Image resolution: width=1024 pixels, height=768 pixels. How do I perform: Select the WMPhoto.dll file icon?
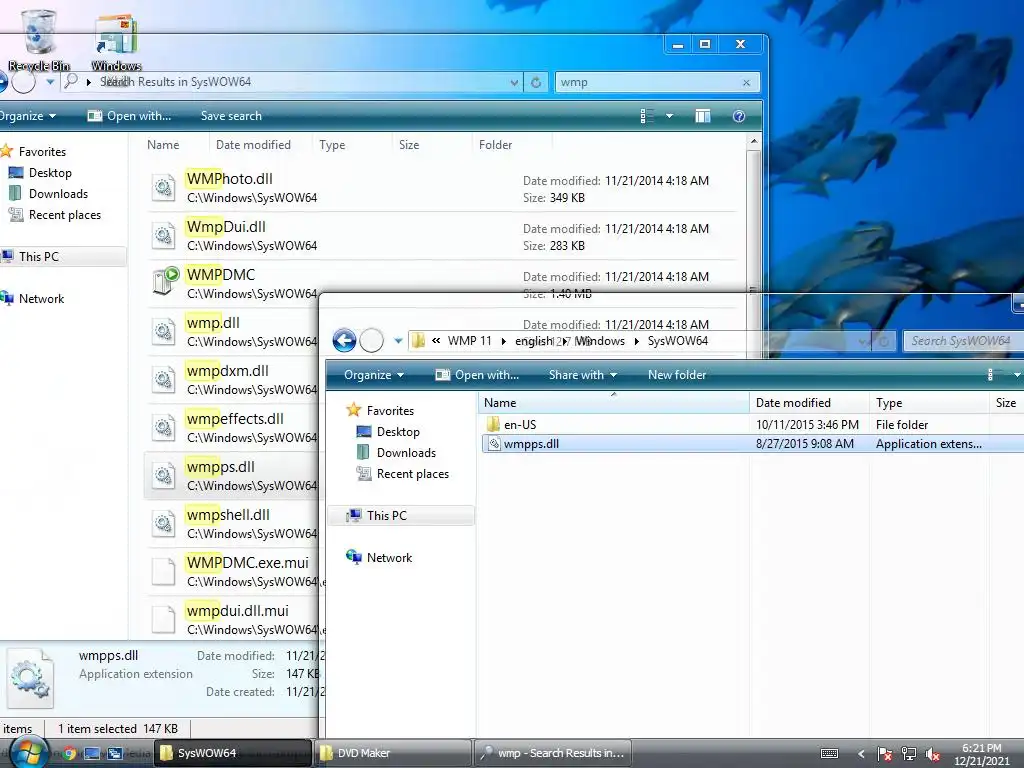pyautogui.click(x=163, y=187)
